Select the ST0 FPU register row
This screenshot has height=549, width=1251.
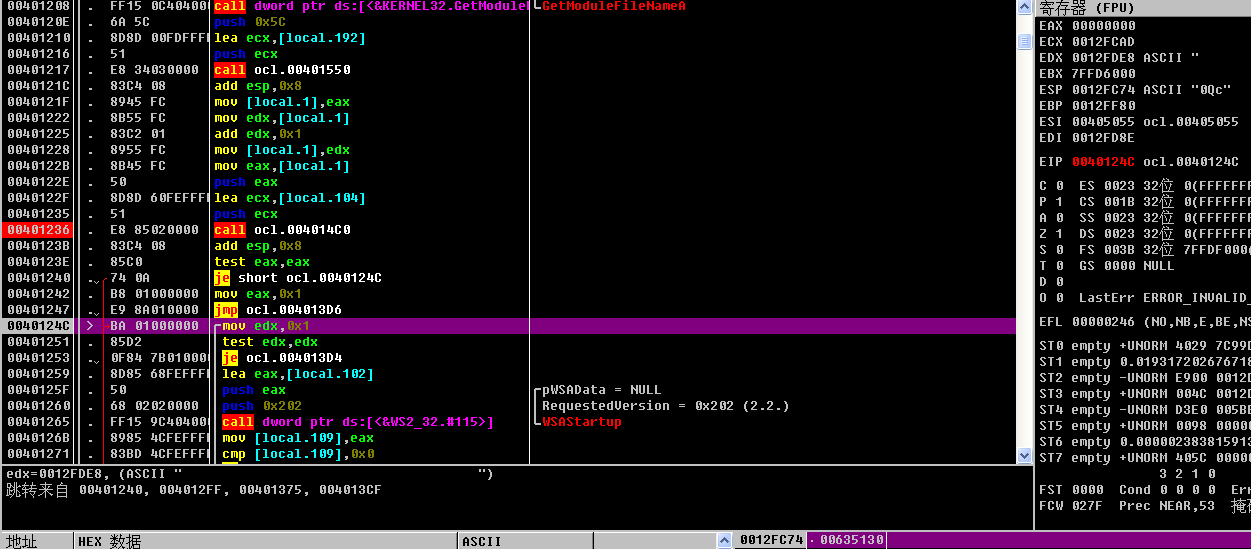tap(1145, 346)
